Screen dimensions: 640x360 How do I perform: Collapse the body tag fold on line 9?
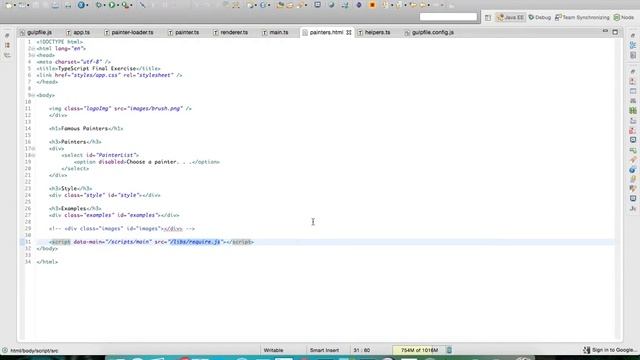(33, 95)
